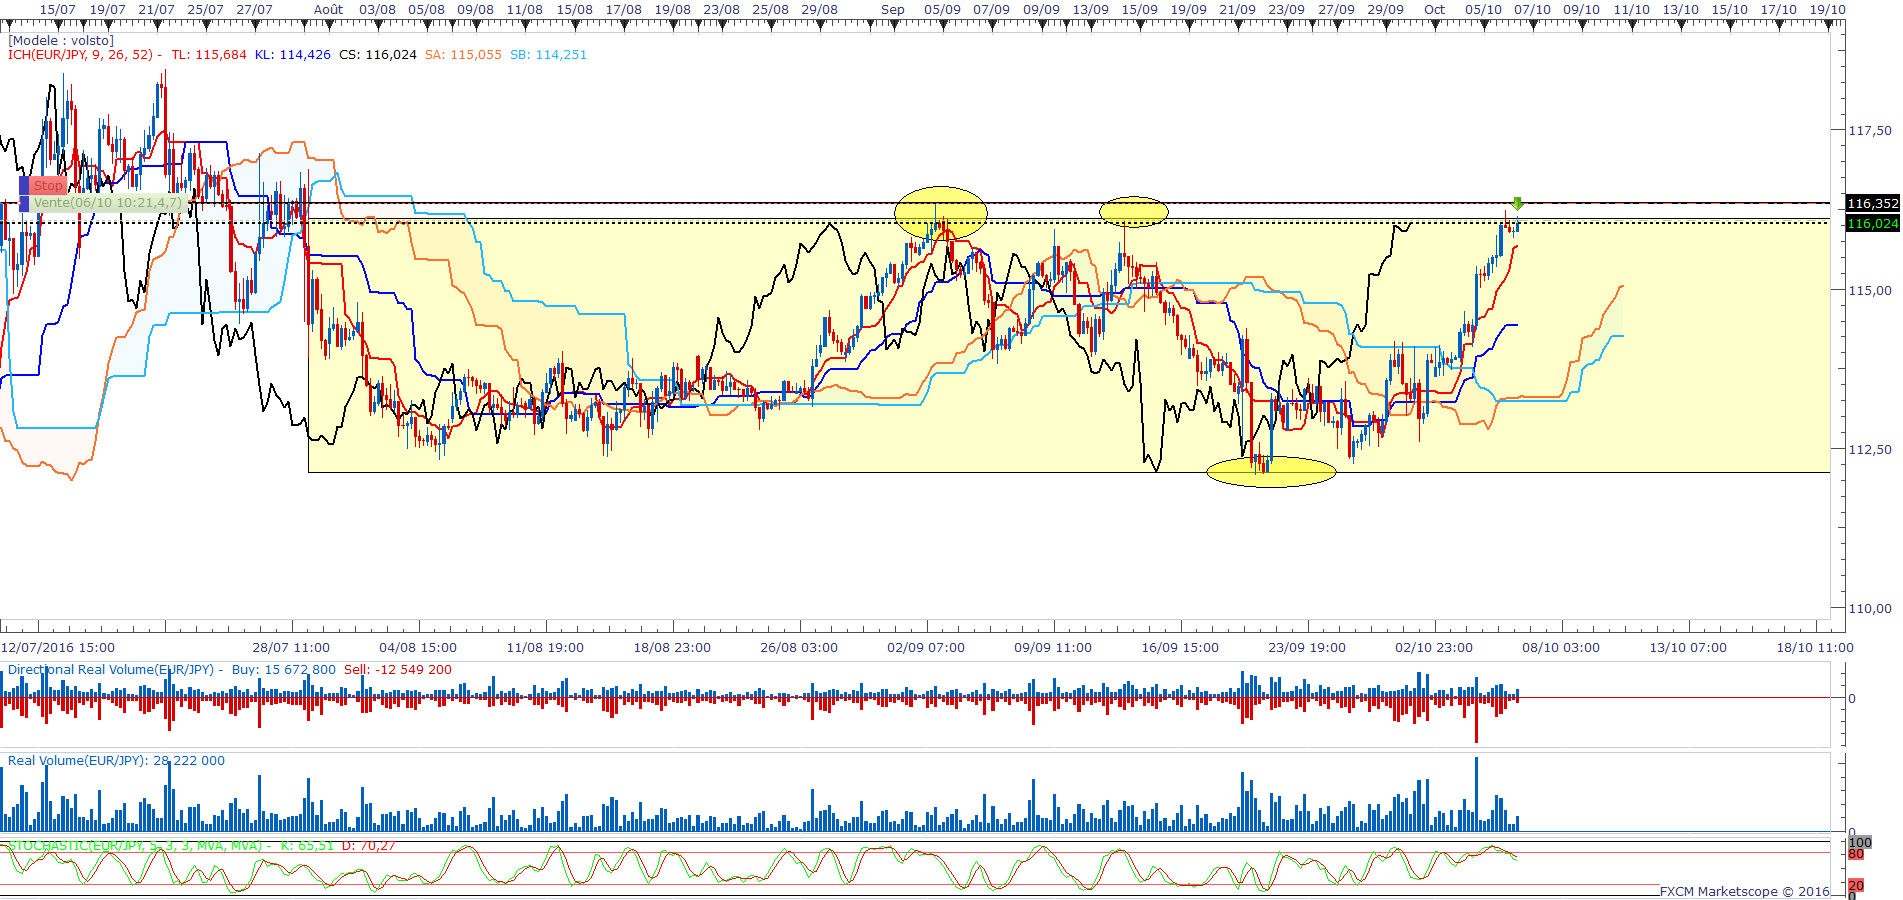Image resolution: width=1903 pixels, height=900 pixels.
Task: Click the green 116,024 current price tag
Action: coord(1872,224)
